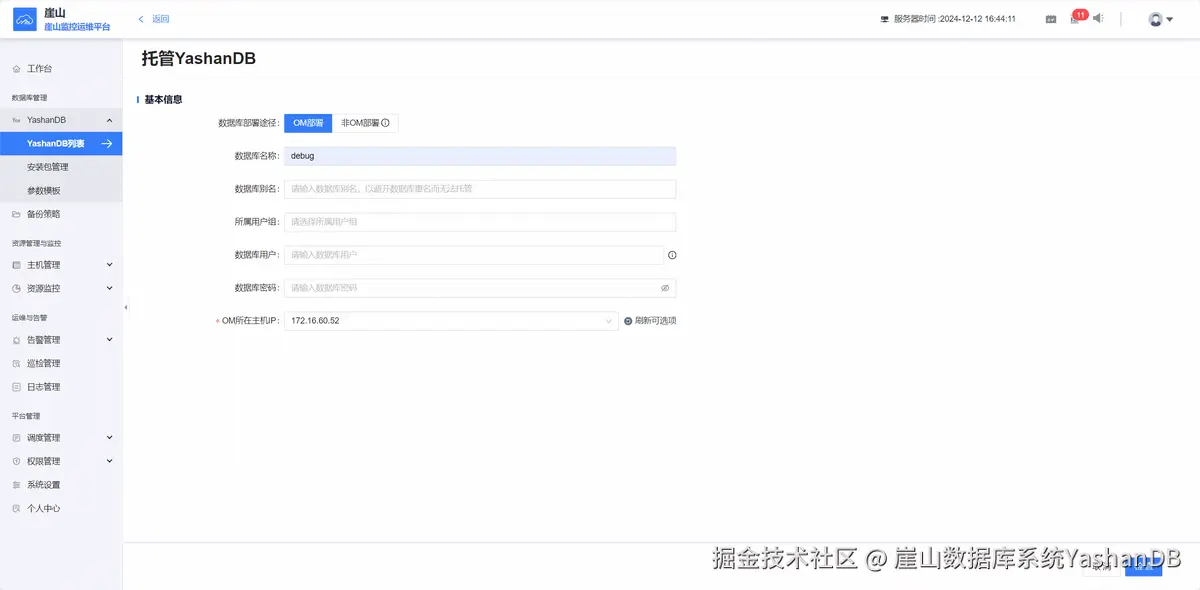Click the 系统设置 sliders icon

16,485
